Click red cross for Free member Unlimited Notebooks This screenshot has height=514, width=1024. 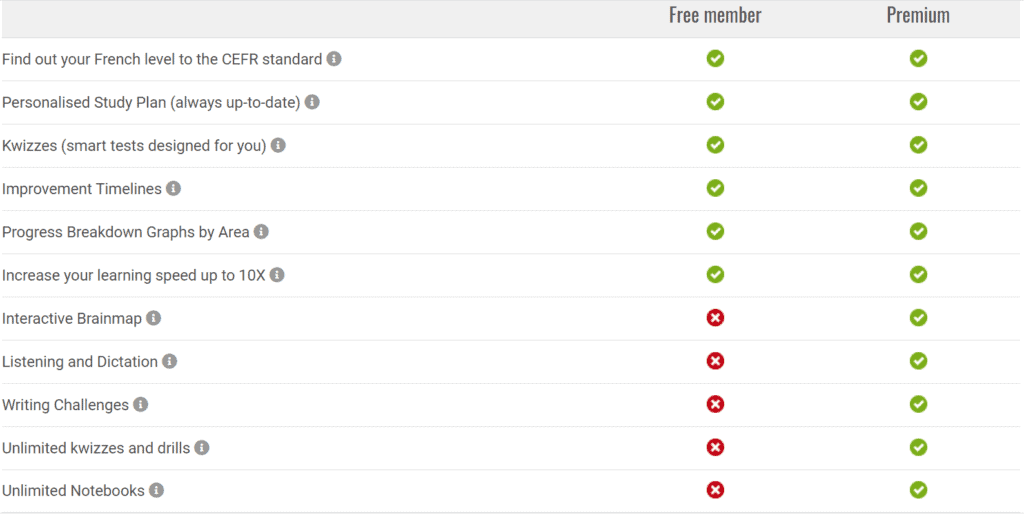point(715,490)
